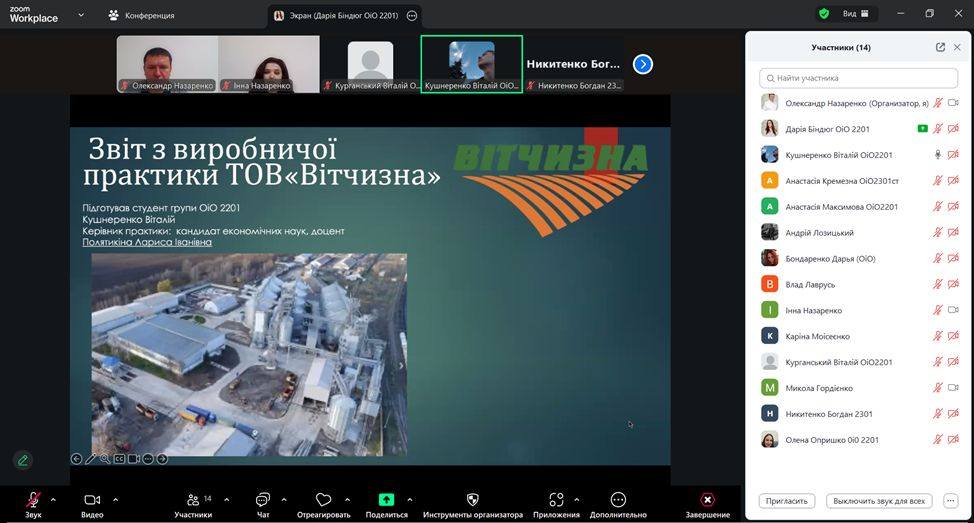Select participant Бондаренко Дарья (ОіО)

coord(860,258)
